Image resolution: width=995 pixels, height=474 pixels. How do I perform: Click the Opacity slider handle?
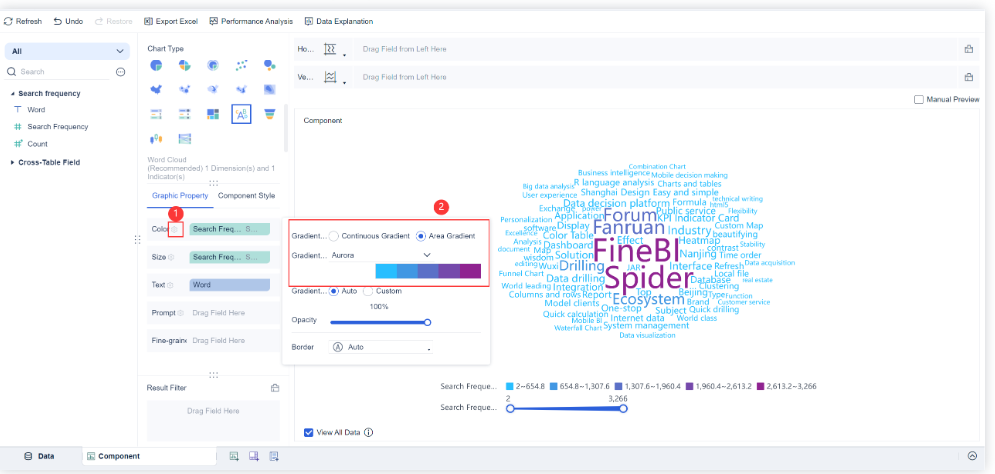427,322
